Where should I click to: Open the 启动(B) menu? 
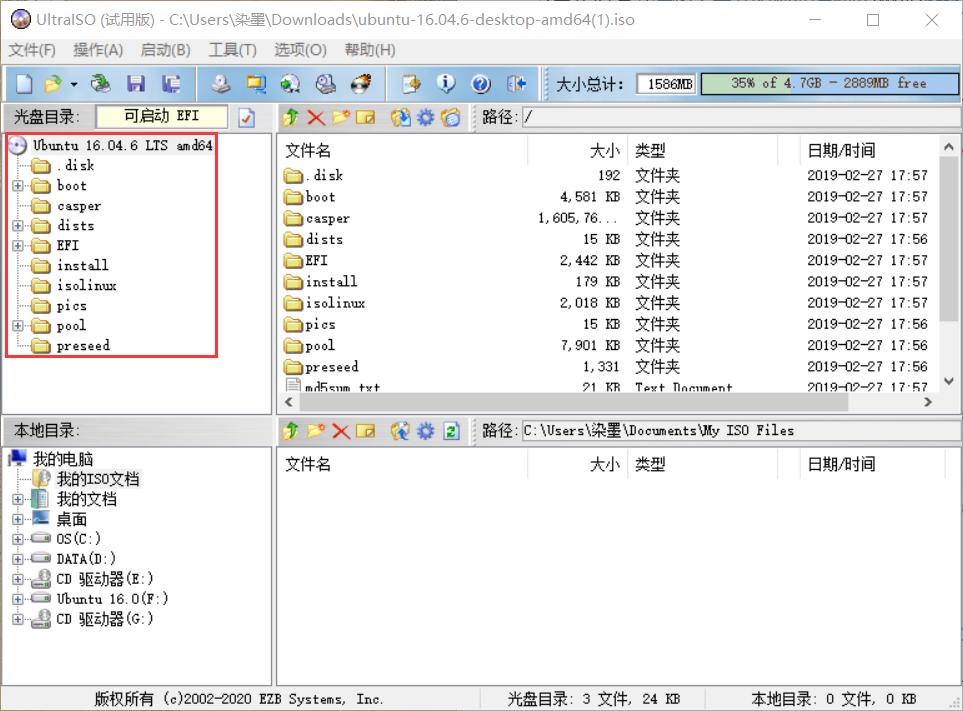165,50
